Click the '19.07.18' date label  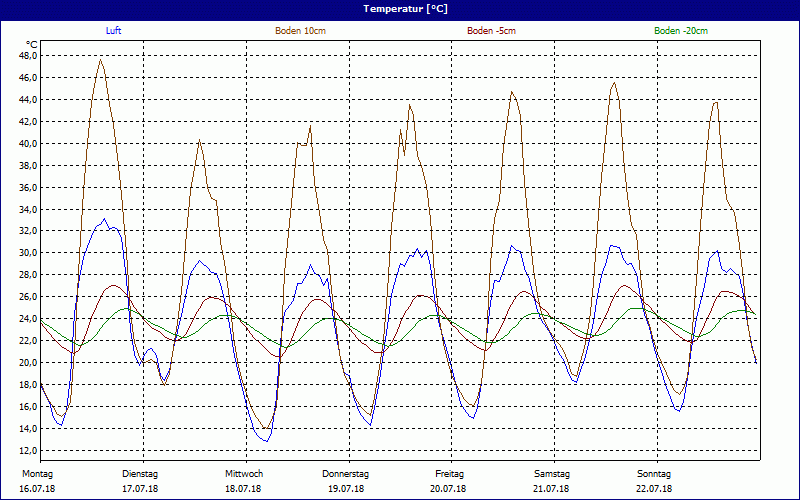346,489
